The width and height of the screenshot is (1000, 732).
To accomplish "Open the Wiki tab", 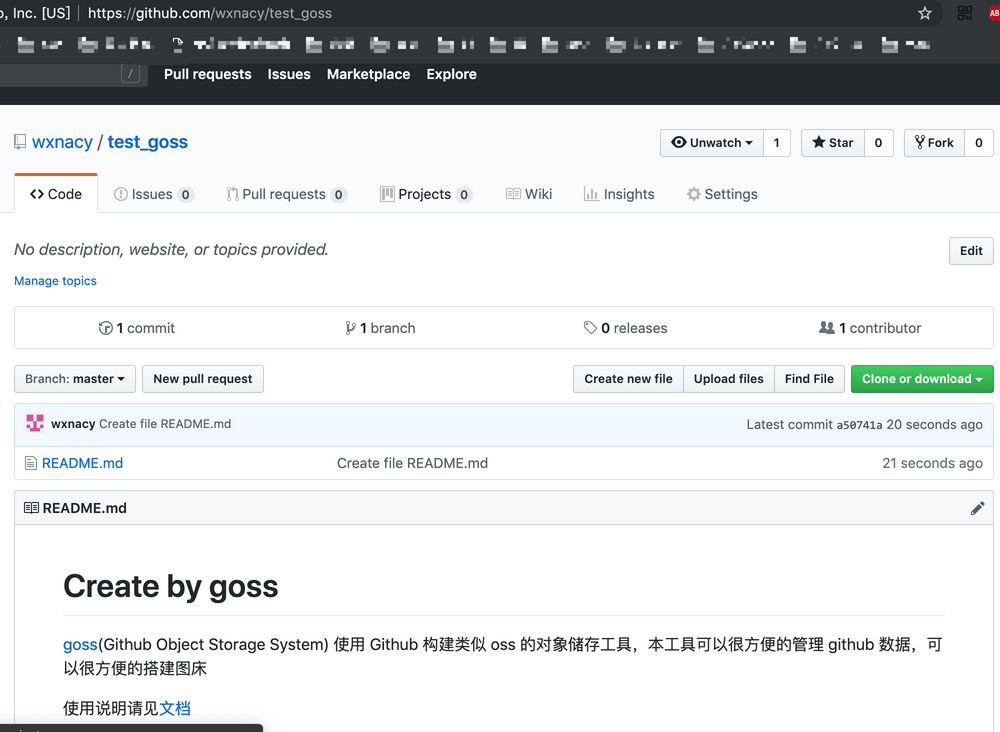I will click(x=529, y=194).
